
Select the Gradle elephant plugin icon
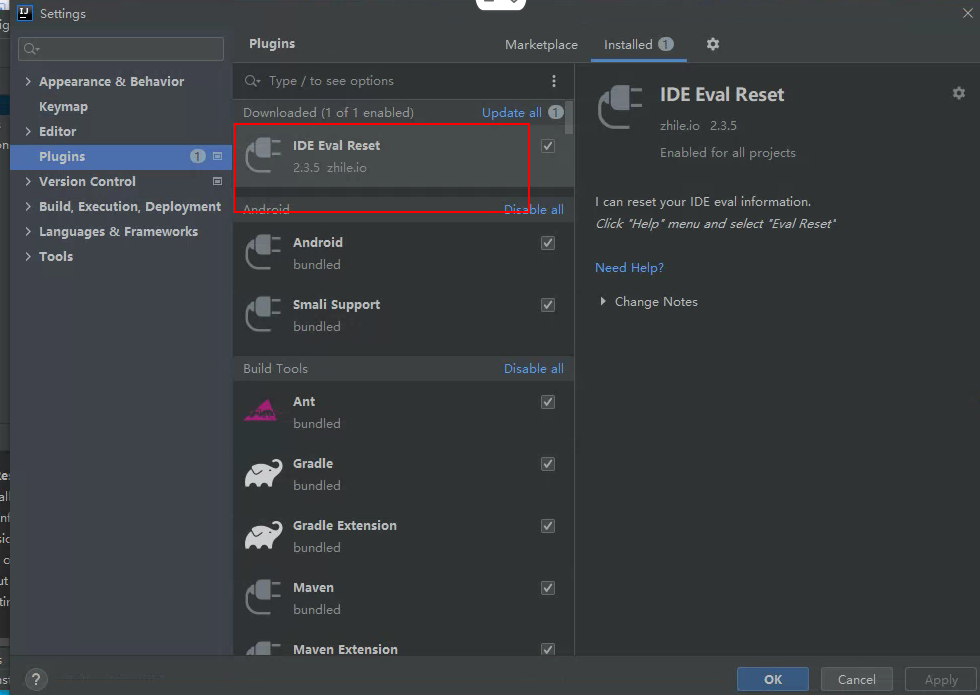263,474
